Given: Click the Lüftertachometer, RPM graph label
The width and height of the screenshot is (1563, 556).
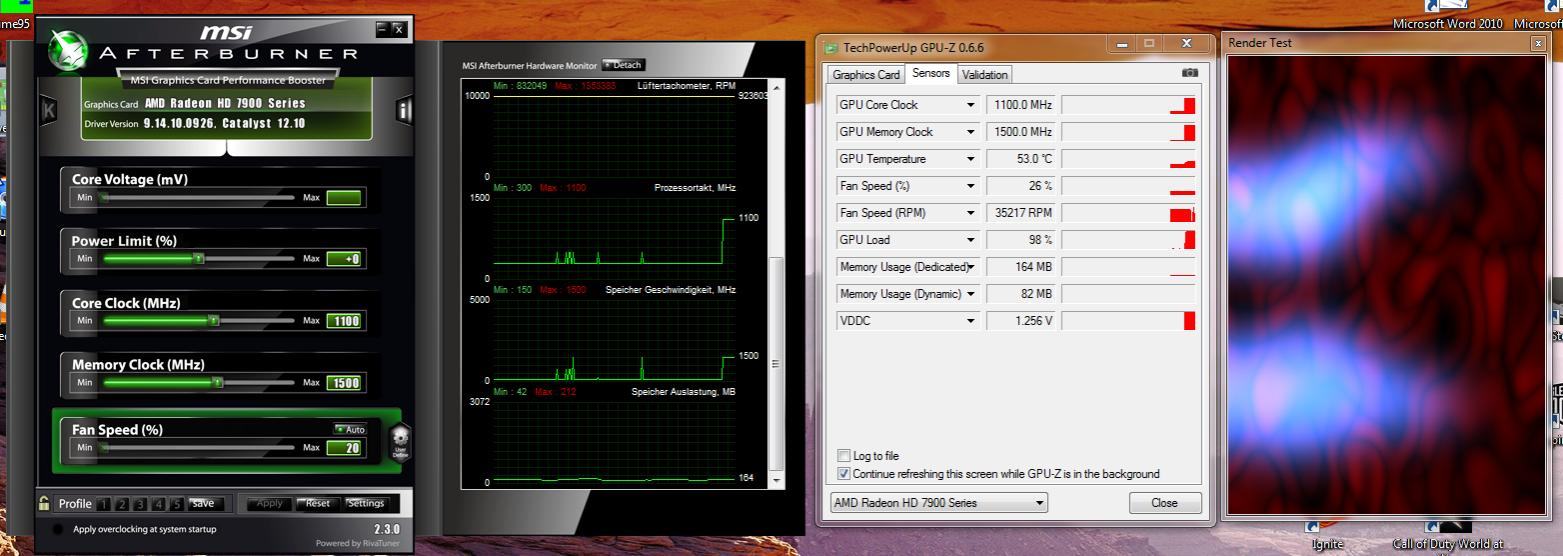Looking at the screenshot, I should click(x=686, y=86).
